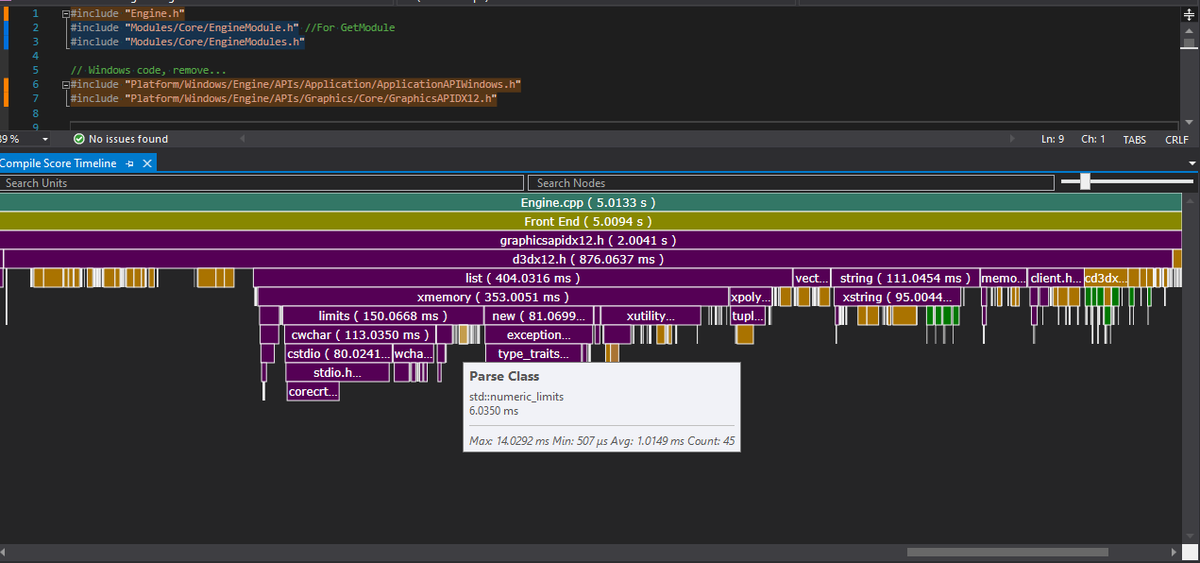Click the Engine.cpp timeline bar
Screen dimensions: 1200x563
tap(591, 202)
